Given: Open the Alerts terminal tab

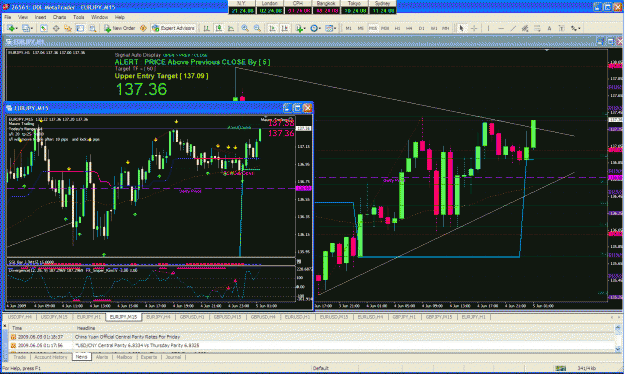Looking at the screenshot, I should pos(102,357).
